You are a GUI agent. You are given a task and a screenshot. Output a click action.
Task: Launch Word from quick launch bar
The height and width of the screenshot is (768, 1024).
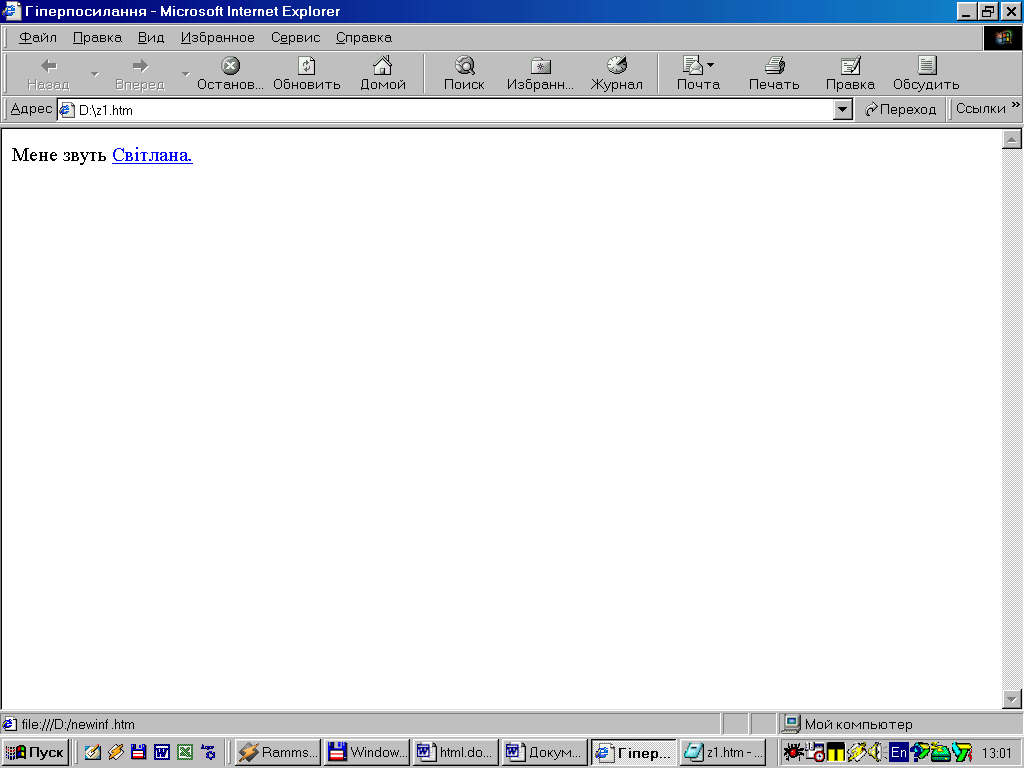(161, 752)
